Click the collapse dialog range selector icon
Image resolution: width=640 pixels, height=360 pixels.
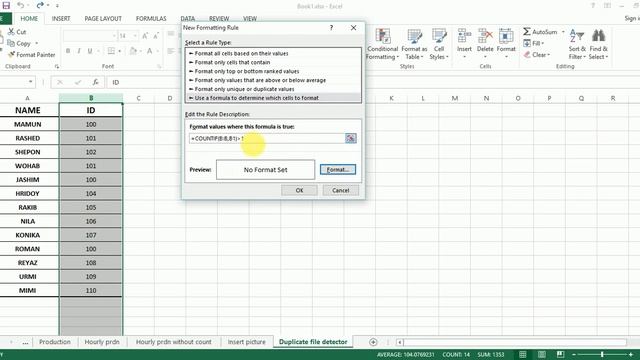coord(351,138)
